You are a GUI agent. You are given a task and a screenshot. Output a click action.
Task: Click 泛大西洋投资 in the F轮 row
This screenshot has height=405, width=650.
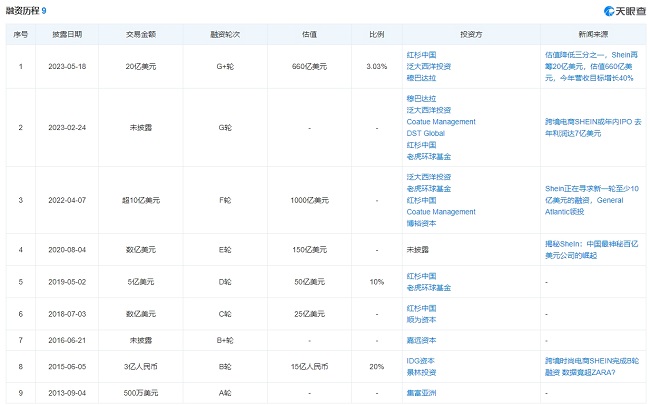click(x=429, y=177)
